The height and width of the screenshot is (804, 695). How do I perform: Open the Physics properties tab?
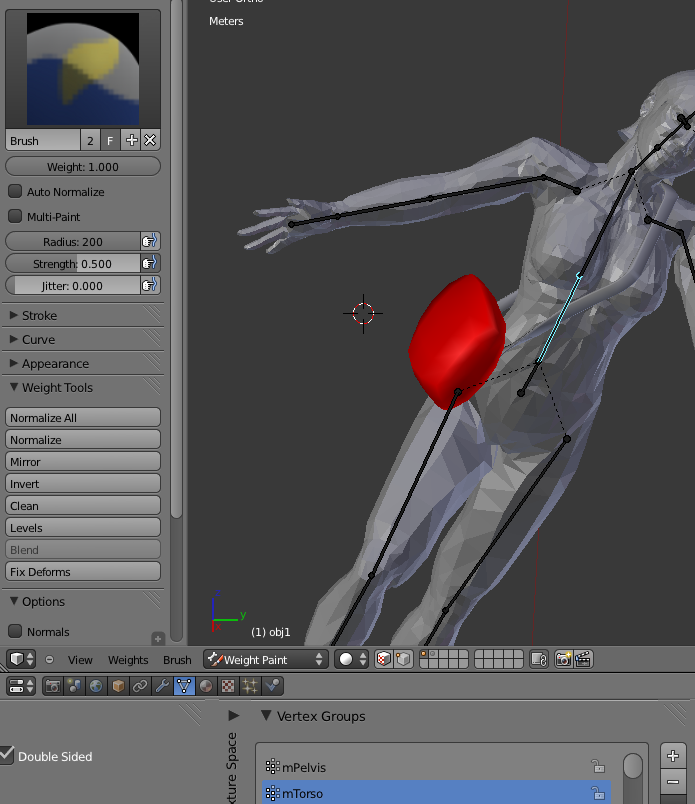pyautogui.click(x=272, y=686)
